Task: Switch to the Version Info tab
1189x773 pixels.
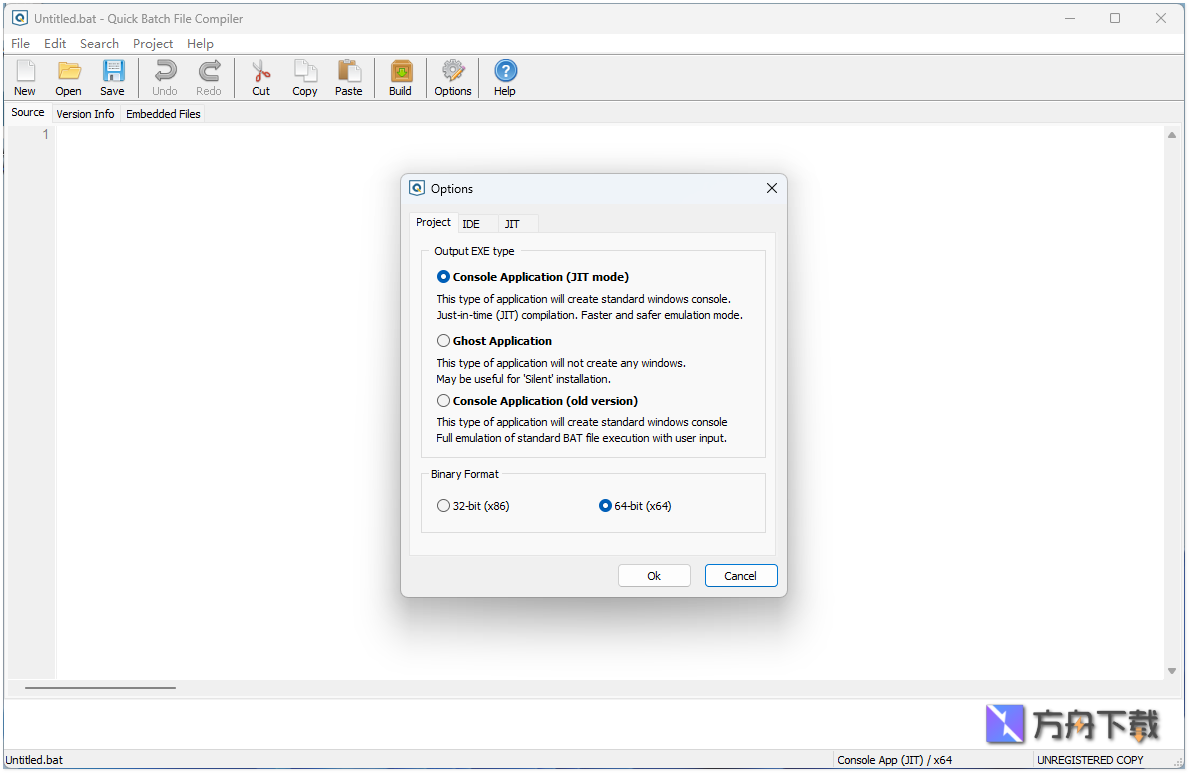Action: pos(85,113)
